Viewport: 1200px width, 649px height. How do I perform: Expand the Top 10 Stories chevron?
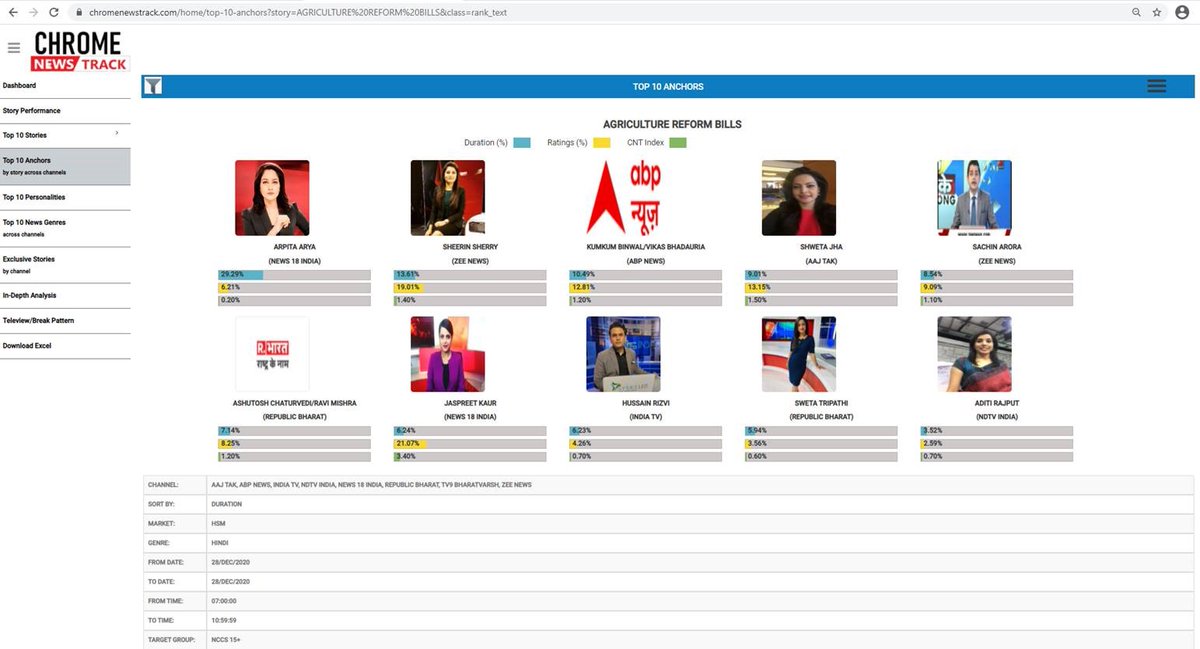coord(117,133)
